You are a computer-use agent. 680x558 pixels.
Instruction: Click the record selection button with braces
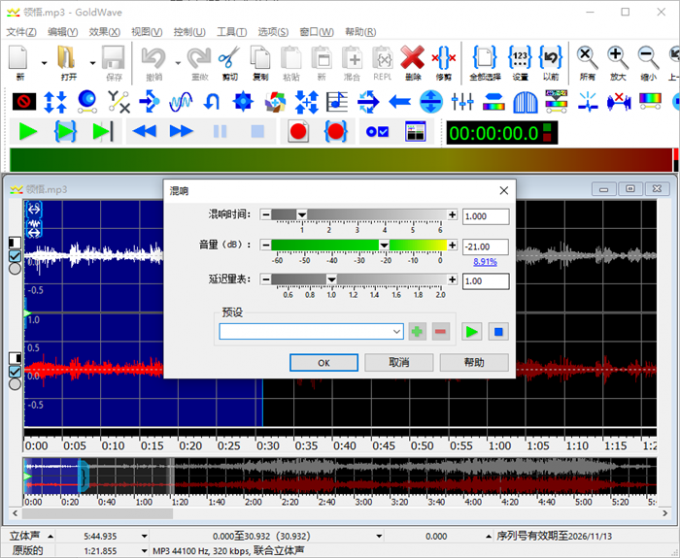[336, 131]
